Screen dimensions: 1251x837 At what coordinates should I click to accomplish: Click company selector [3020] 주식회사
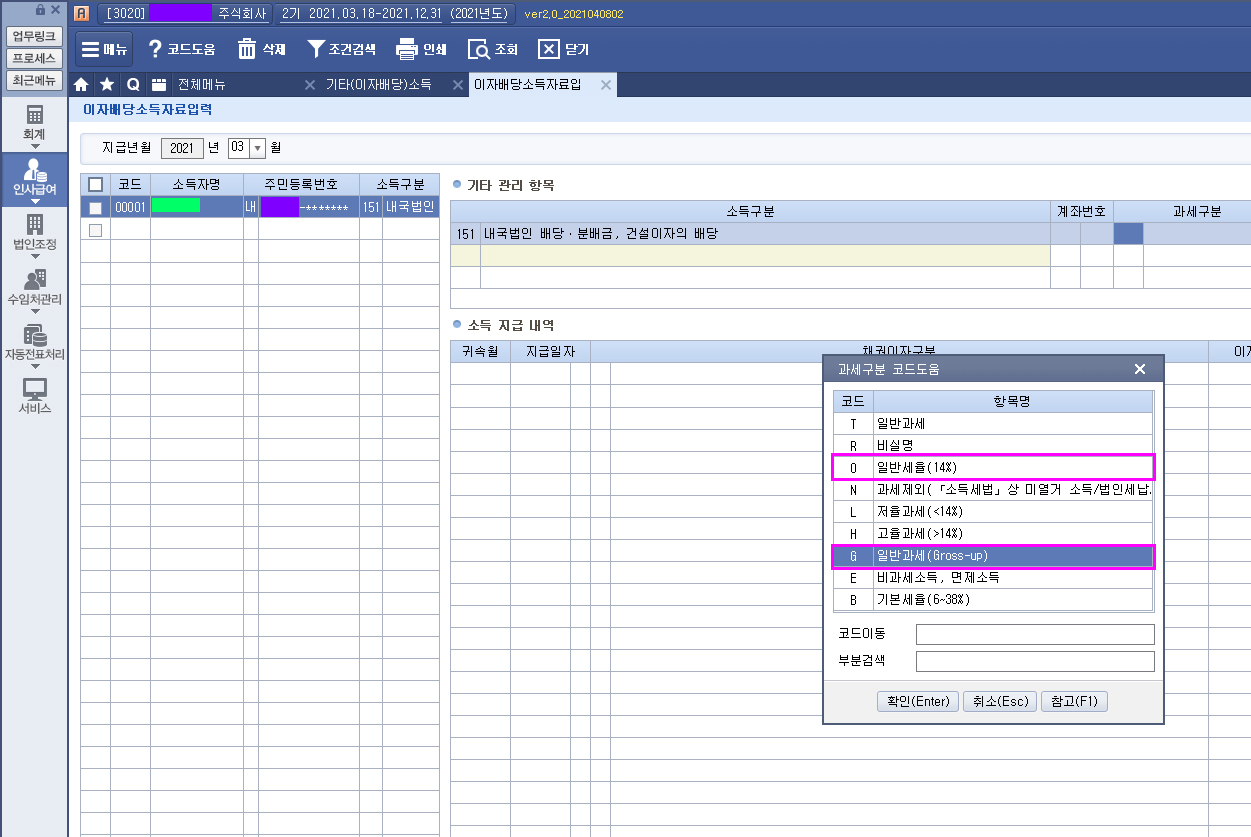pos(184,13)
